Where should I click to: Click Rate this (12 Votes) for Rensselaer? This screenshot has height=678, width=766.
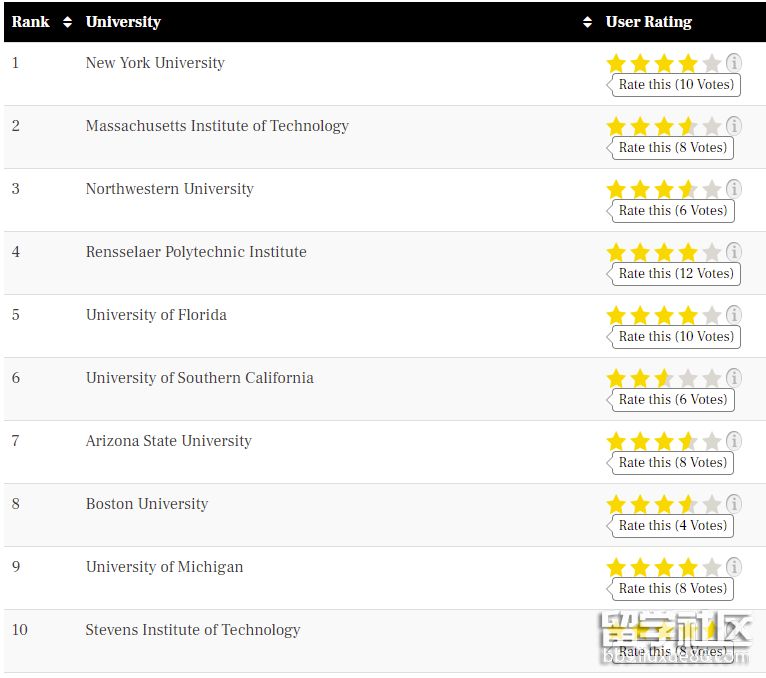(676, 274)
